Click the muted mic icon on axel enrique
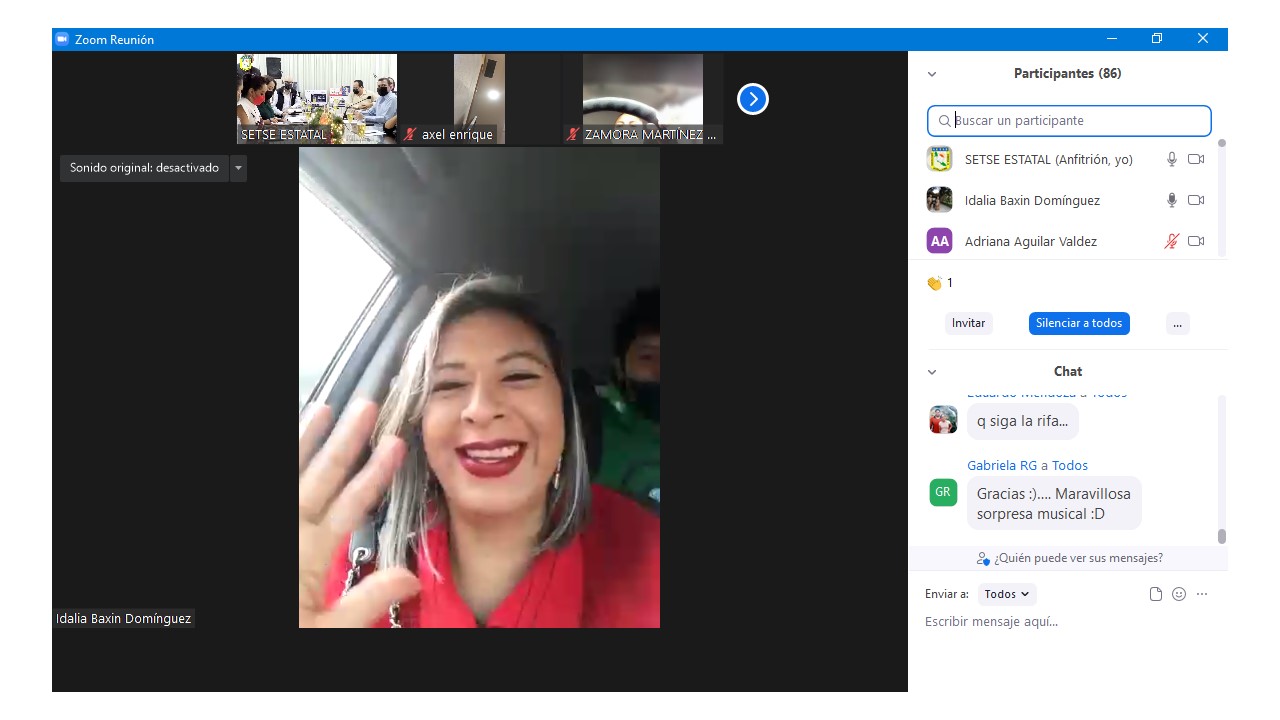1280x720 pixels. point(410,134)
